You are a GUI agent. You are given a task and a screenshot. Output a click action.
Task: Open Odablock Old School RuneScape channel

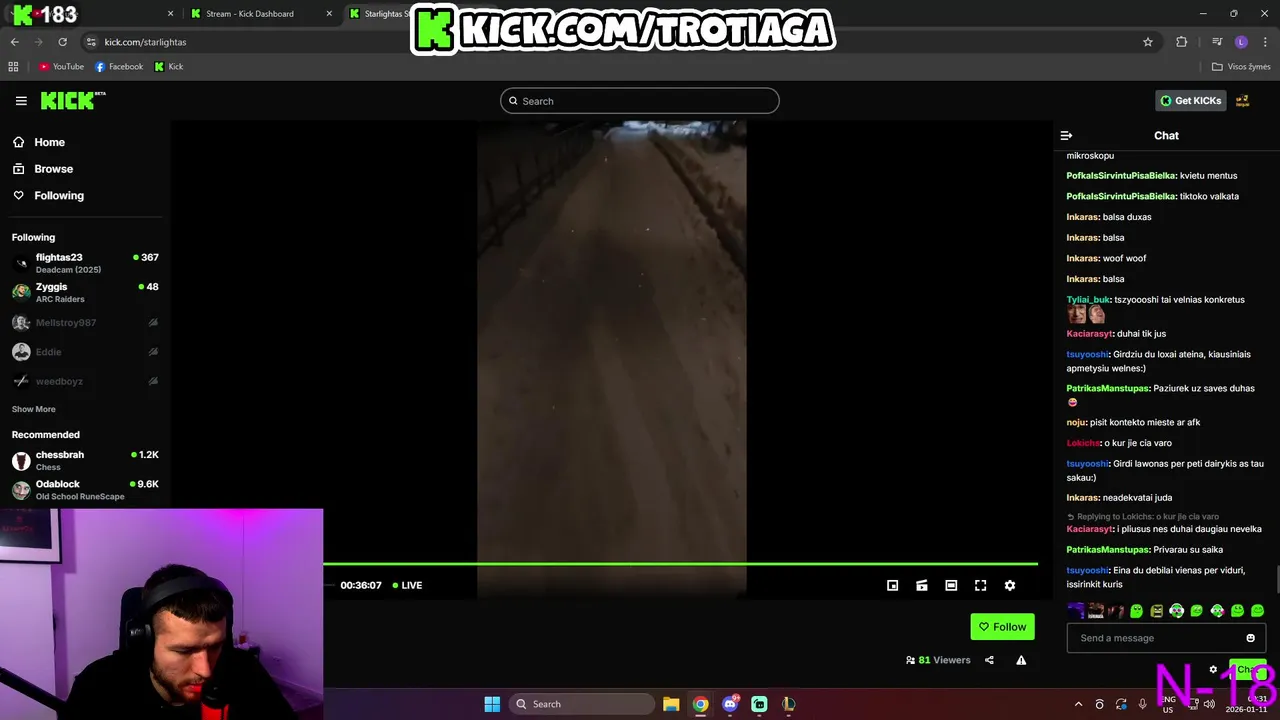click(85, 490)
